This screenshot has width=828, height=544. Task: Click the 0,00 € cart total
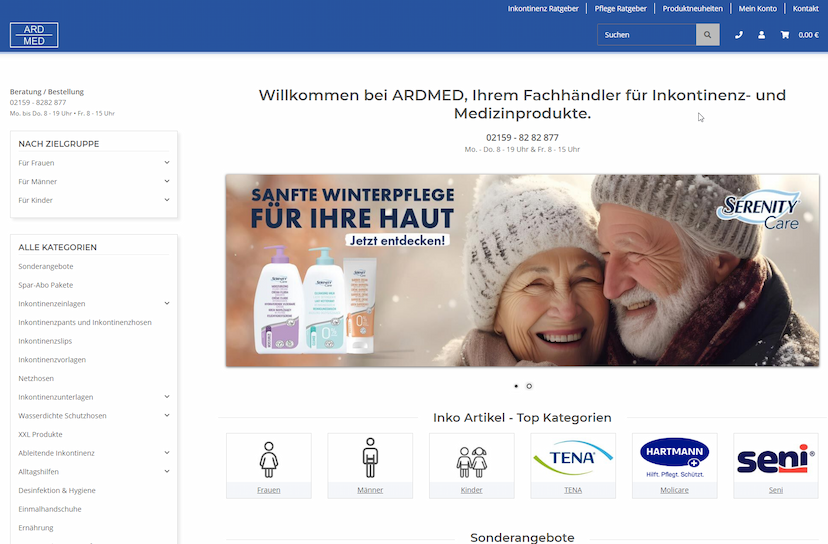coord(808,35)
